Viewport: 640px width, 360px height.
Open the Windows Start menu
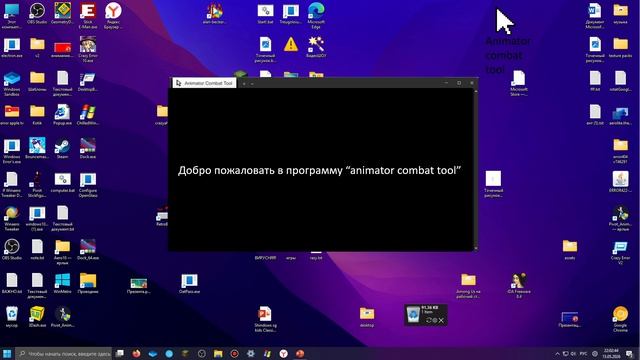(7, 353)
